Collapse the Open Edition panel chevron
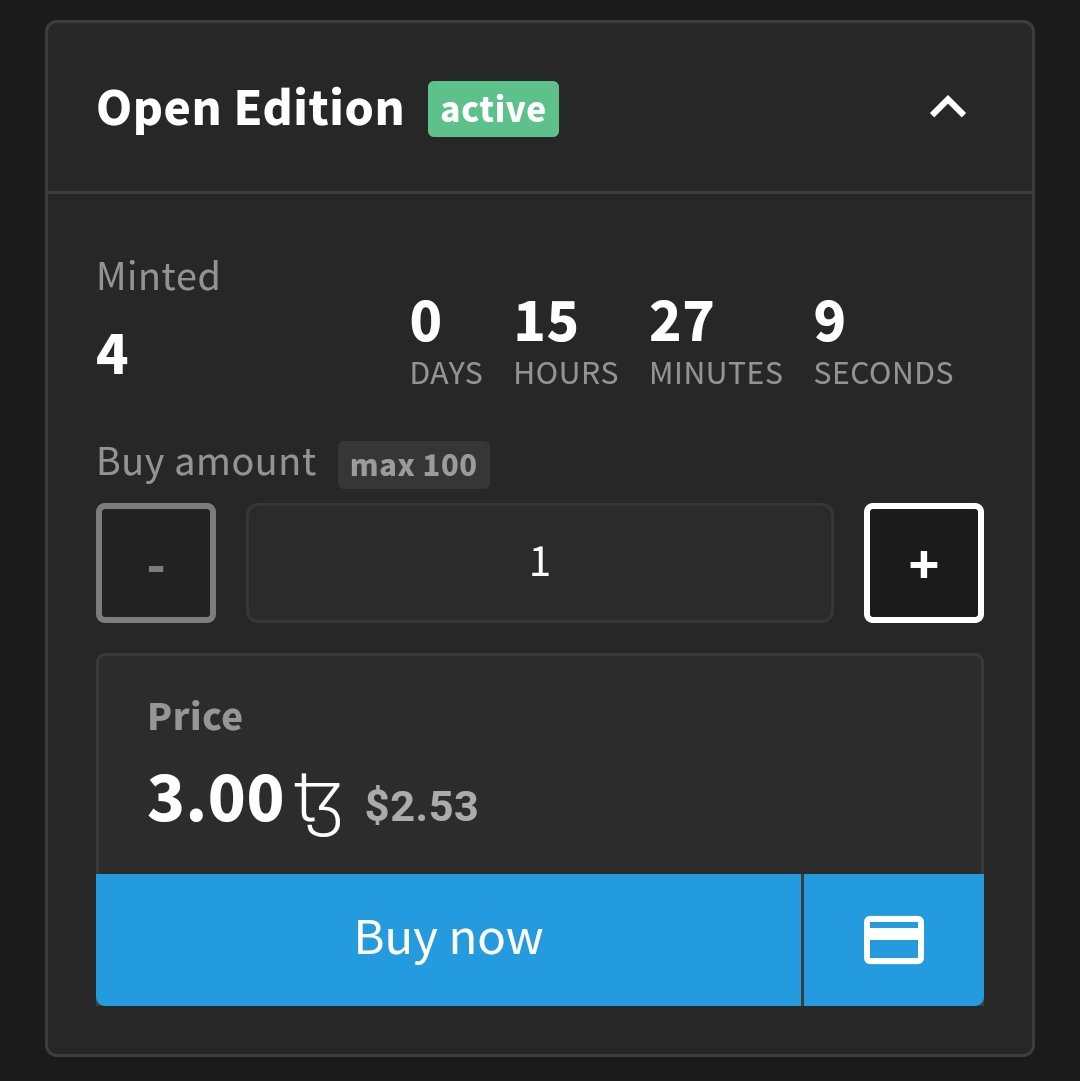The width and height of the screenshot is (1080, 1081). click(x=948, y=107)
